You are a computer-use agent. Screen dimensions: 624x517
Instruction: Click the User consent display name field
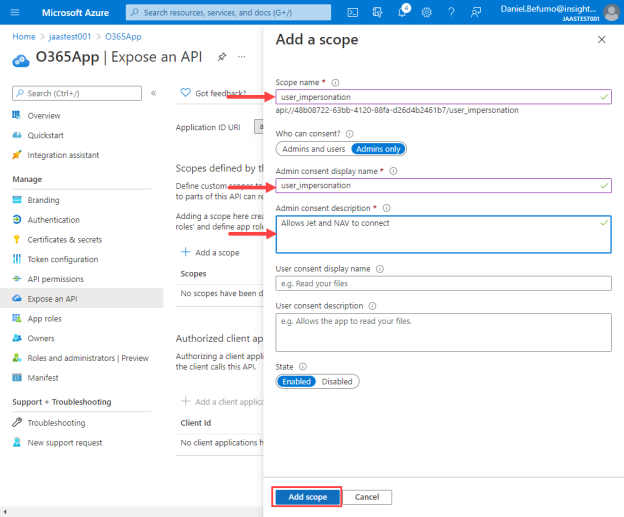[x=443, y=283]
